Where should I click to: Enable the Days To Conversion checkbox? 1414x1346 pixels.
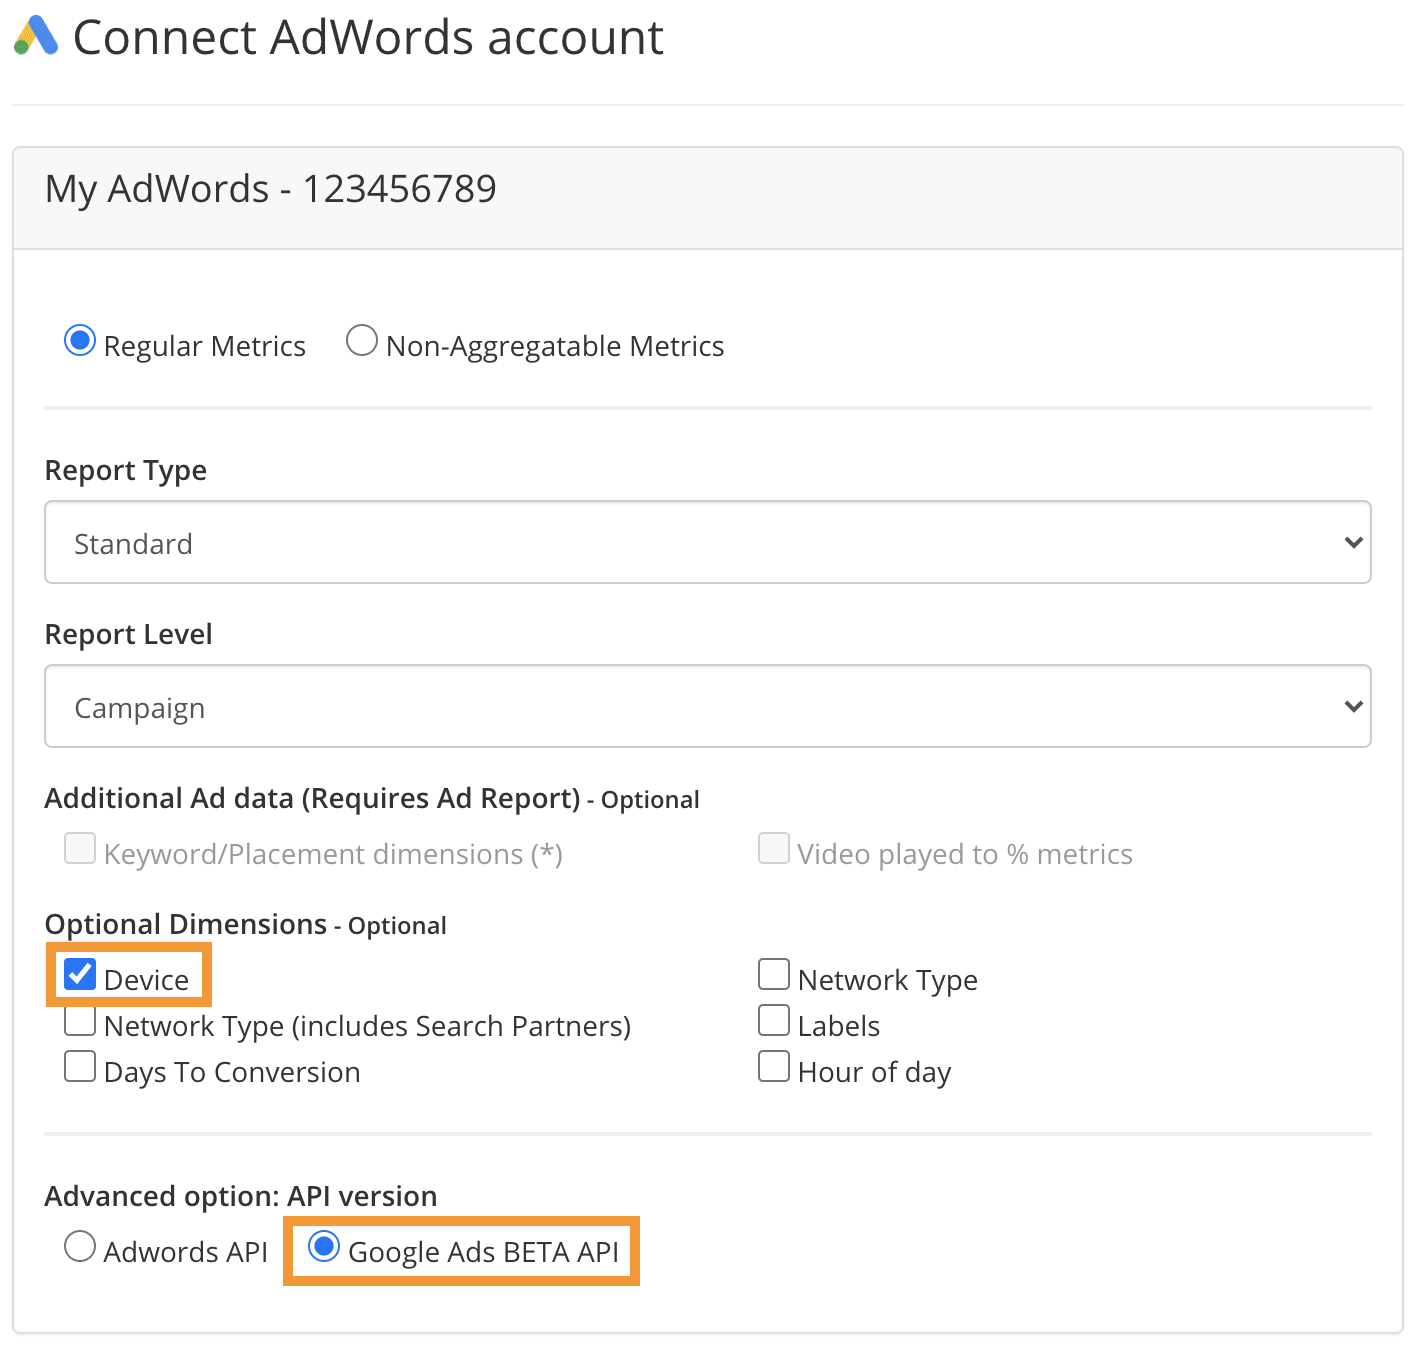click(x=80, y=1067)
